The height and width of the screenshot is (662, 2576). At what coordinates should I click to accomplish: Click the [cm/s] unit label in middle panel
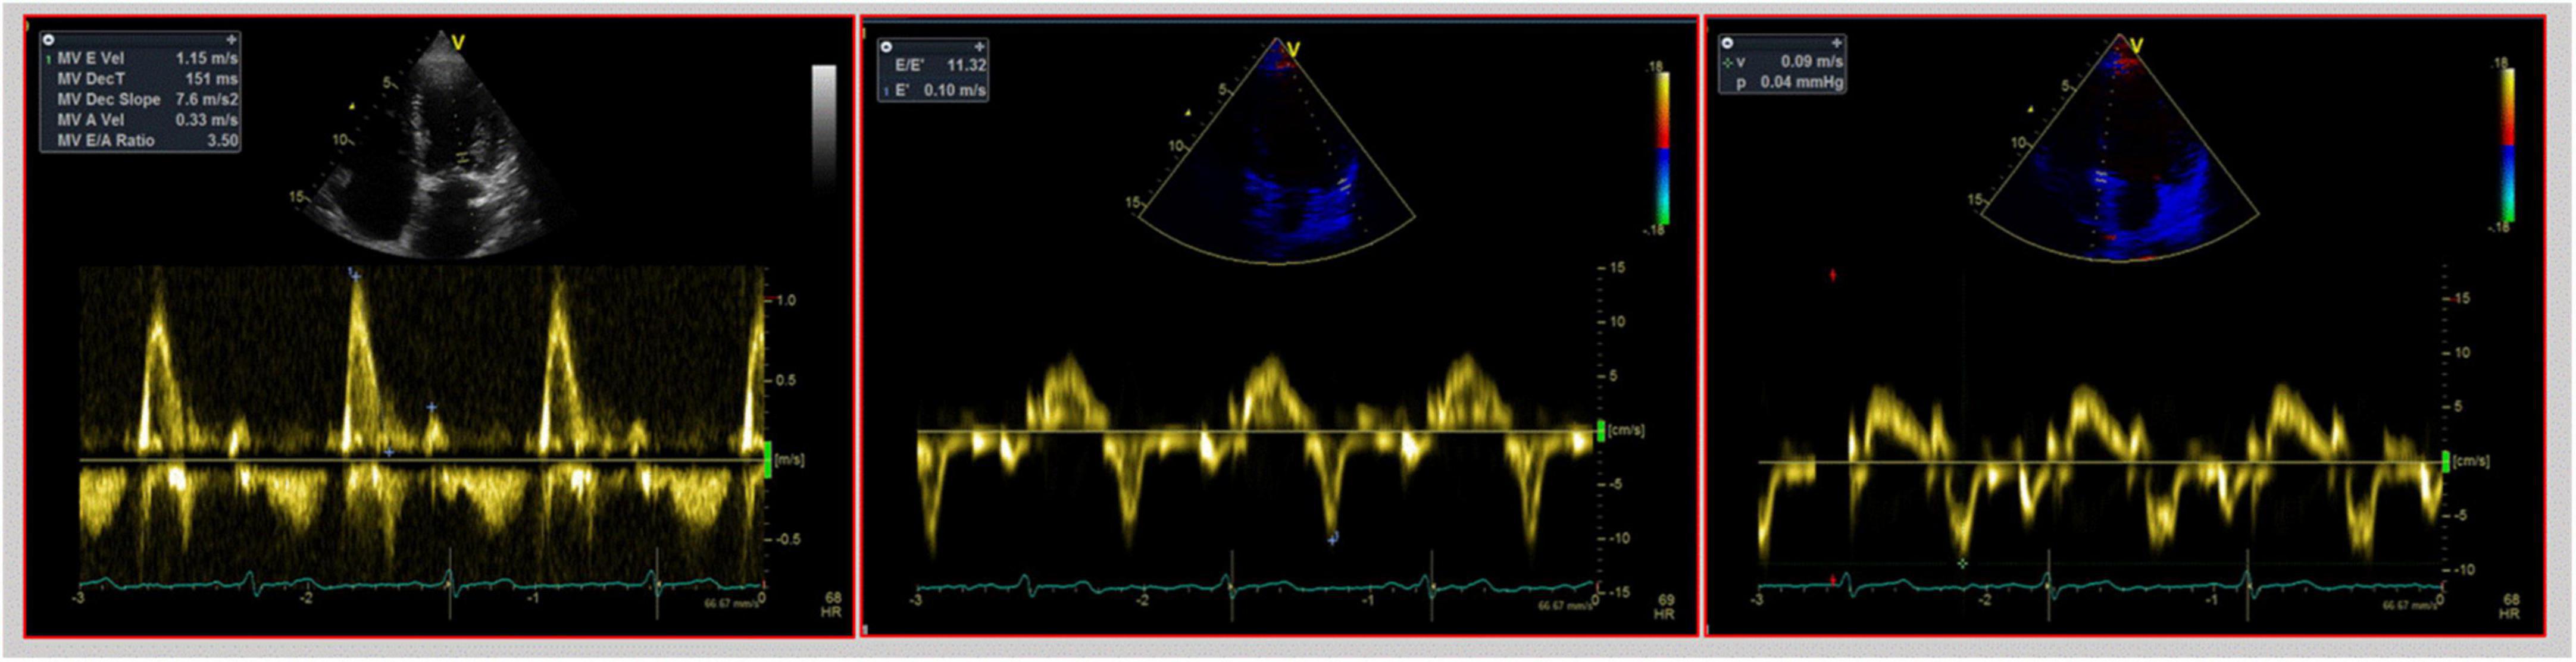click(x=1626, y=430)
